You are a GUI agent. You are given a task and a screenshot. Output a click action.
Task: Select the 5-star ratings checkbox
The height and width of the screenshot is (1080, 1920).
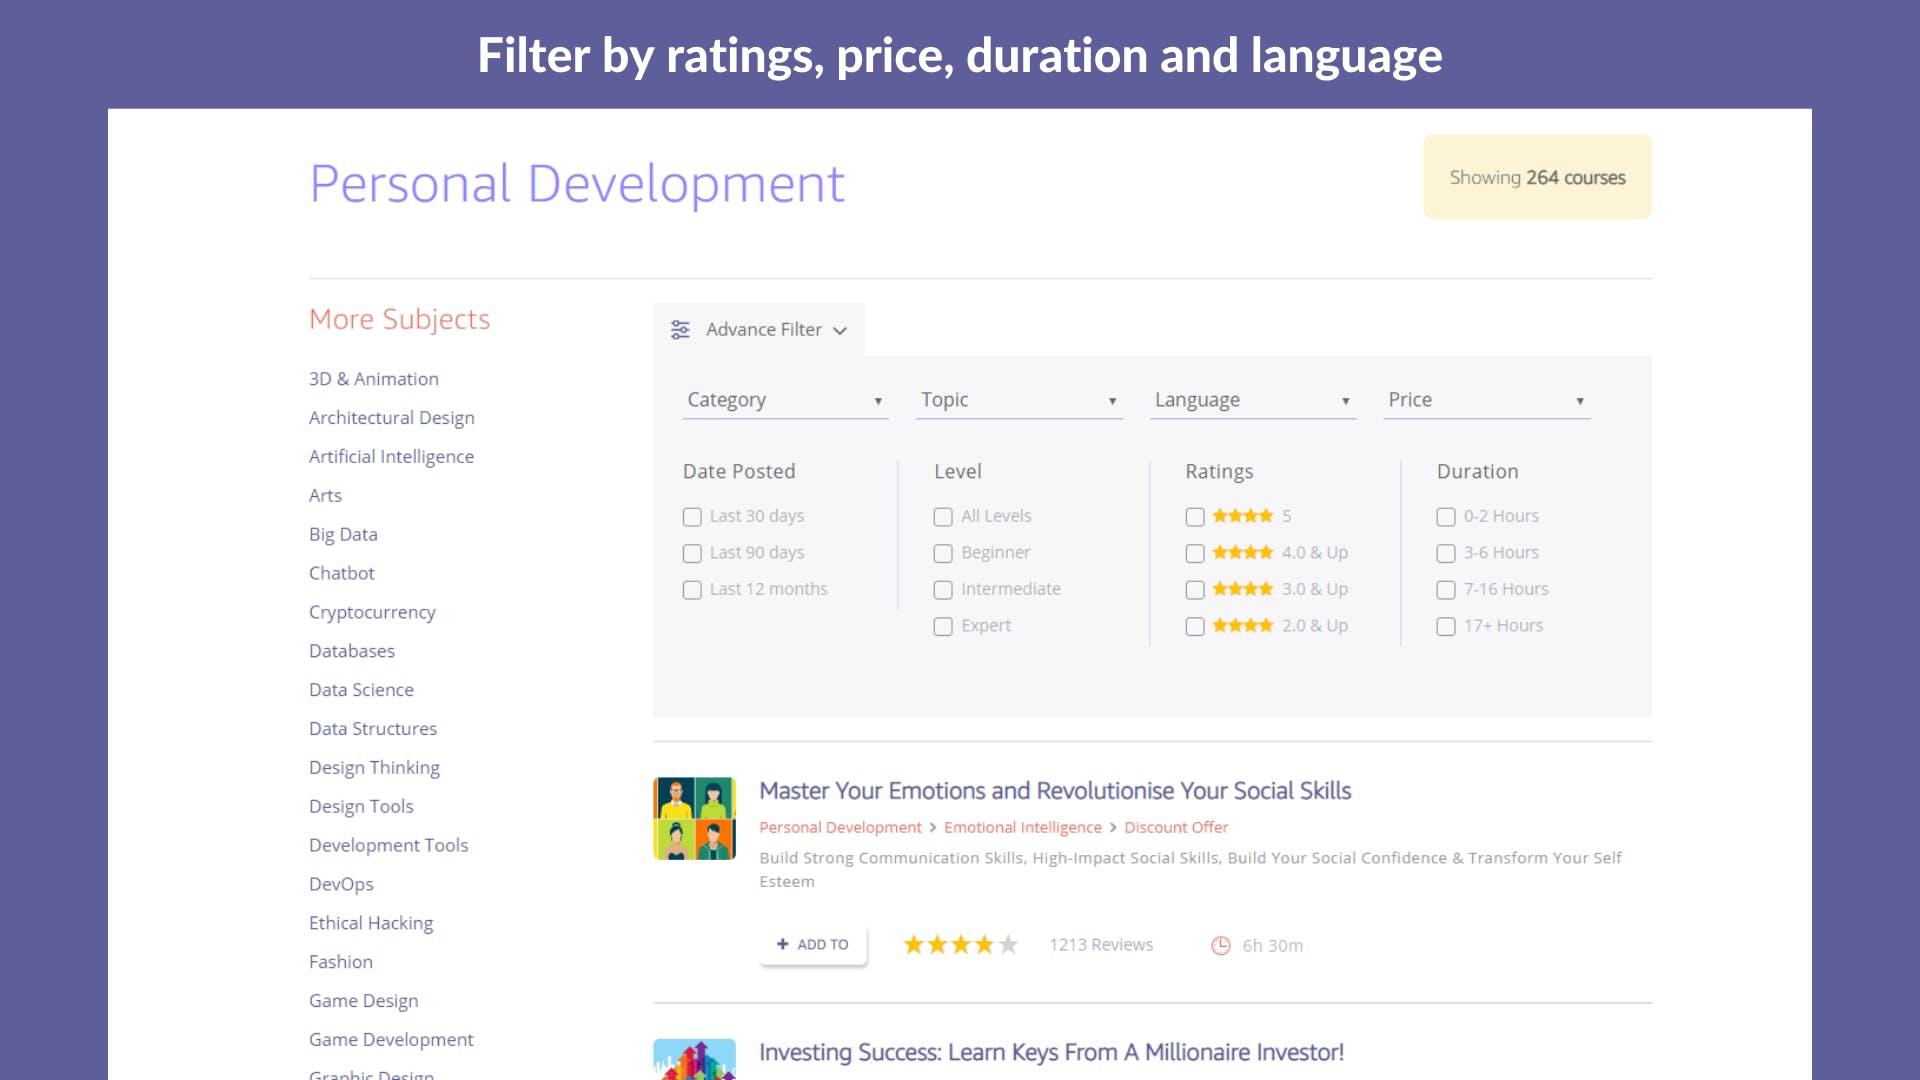point(1194,517)
